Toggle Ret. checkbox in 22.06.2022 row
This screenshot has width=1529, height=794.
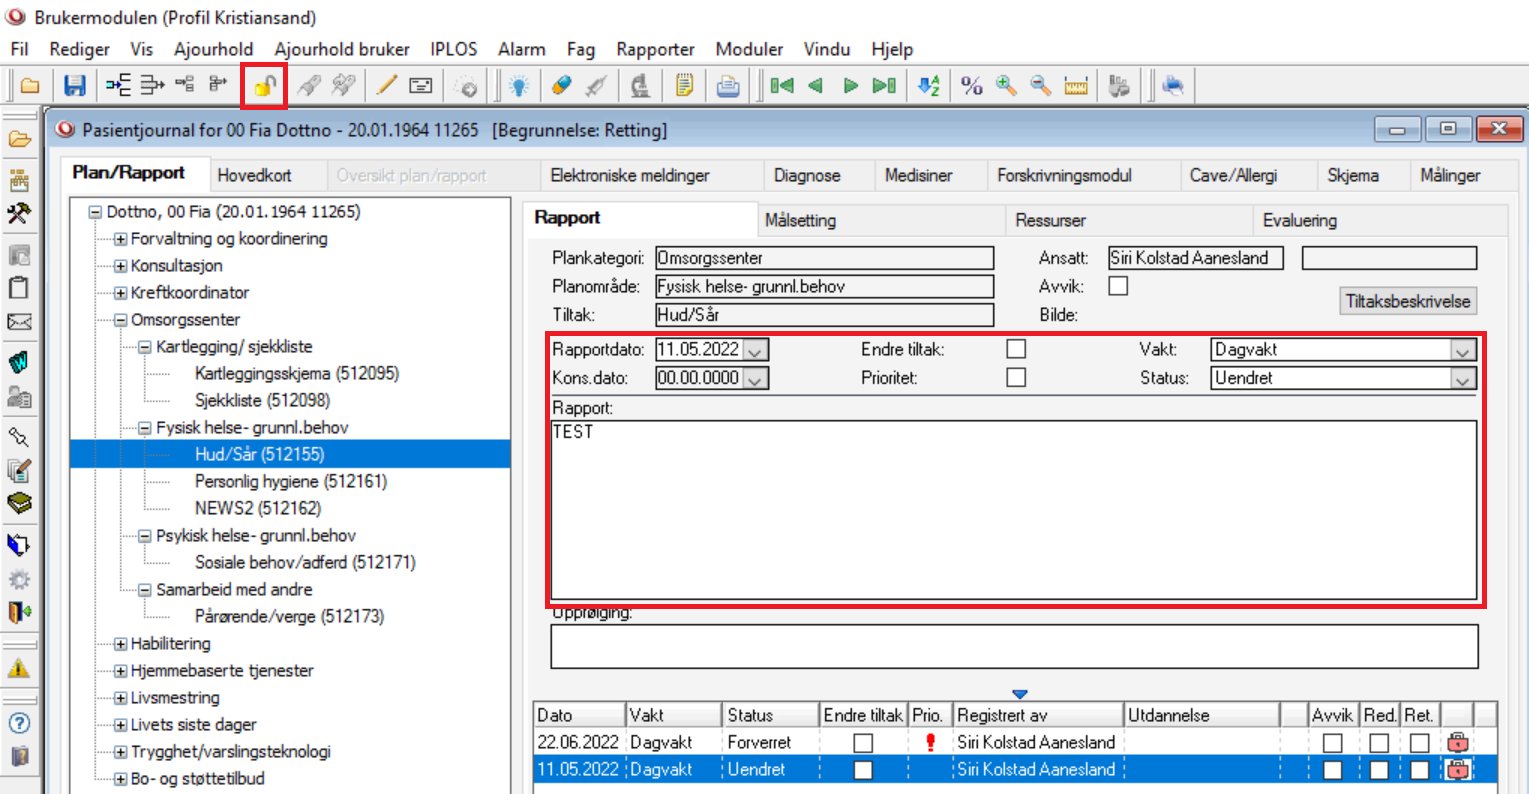tap(1419, 743)
